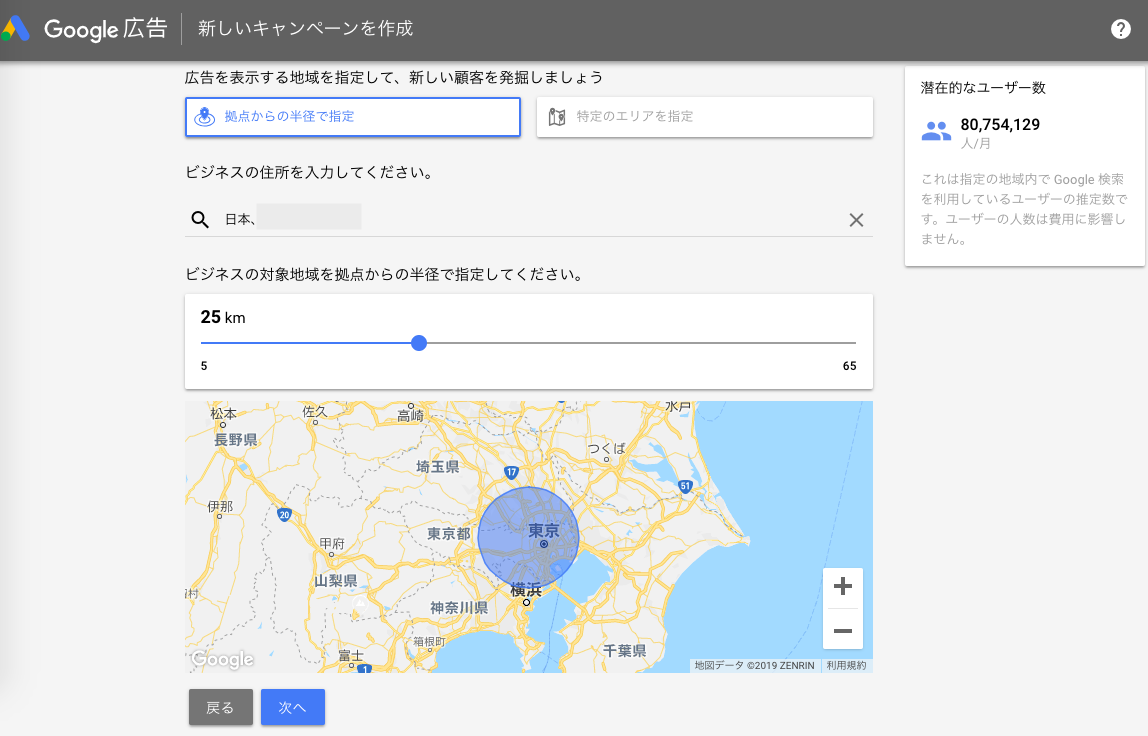Click 新しいキャンペーンを作成 title

coord(305,29)
